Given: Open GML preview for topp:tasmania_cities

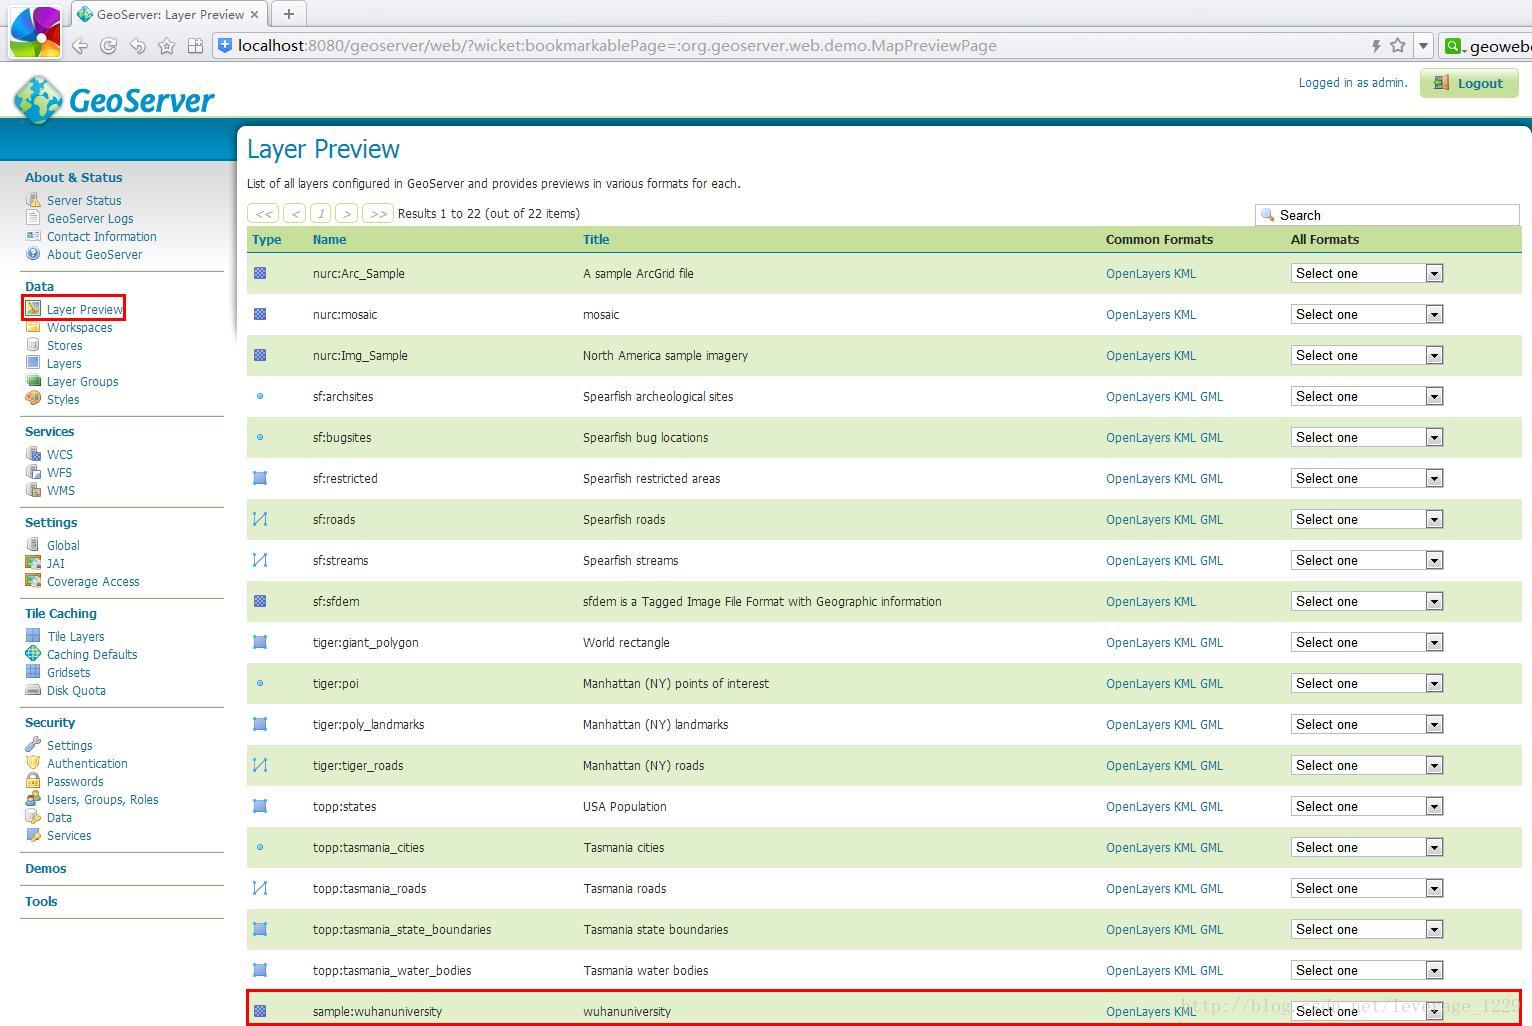Looking at the screenshot, I should [1211, 847].
